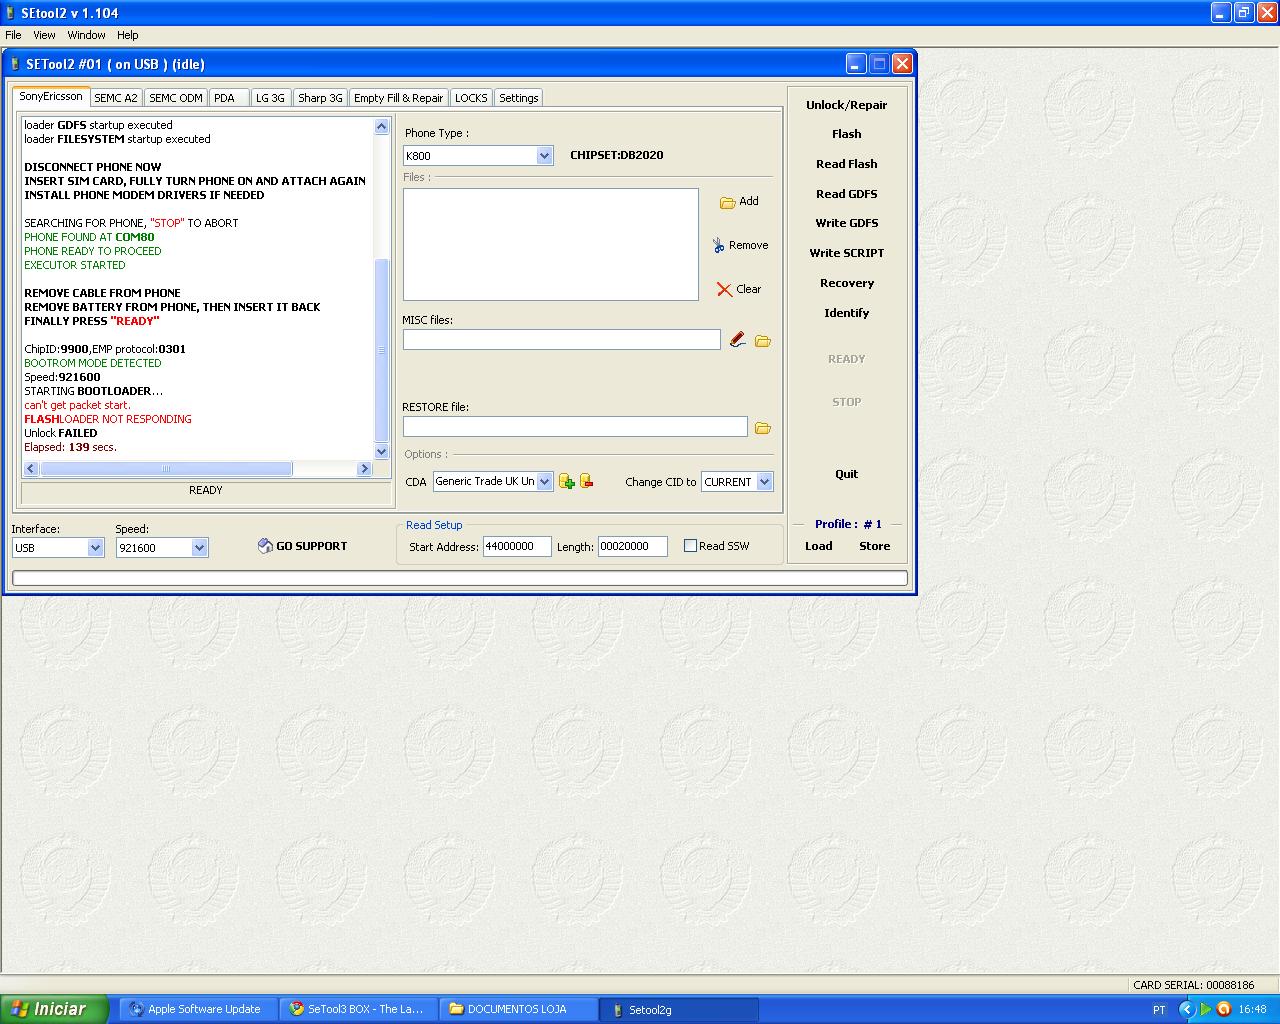Click the add CDA database icon

pos(567,481)
